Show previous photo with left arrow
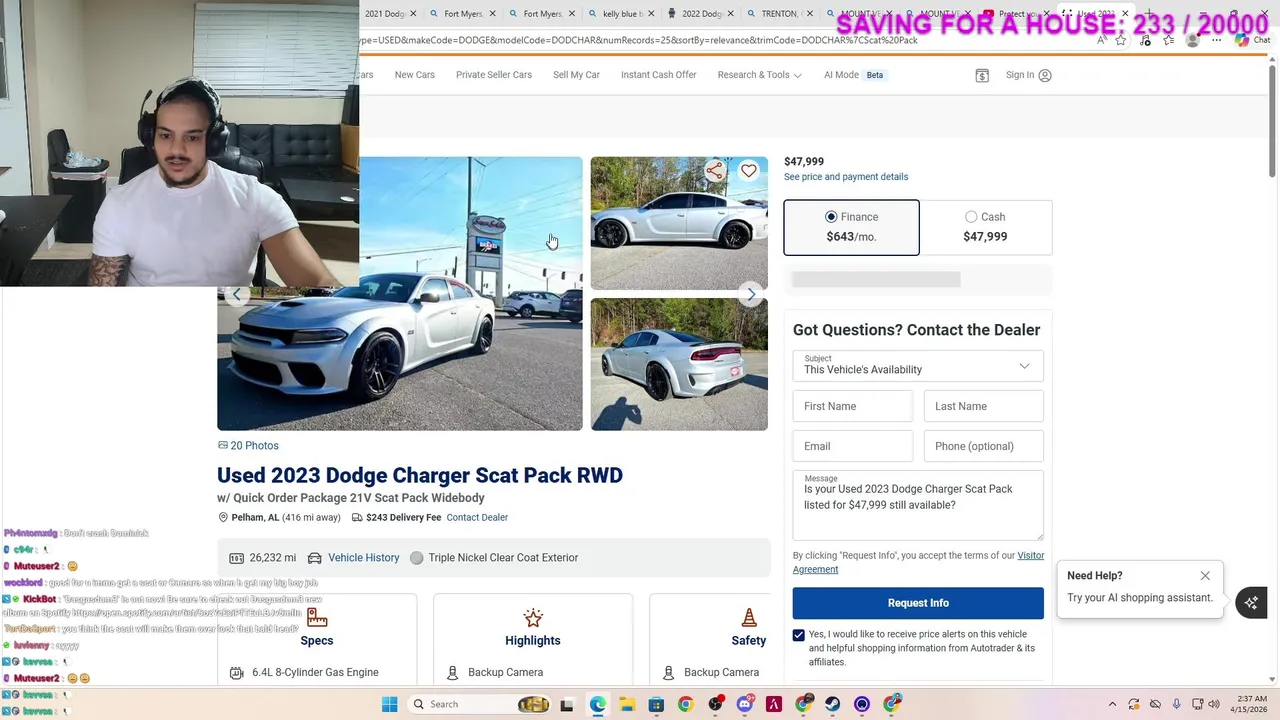This screenshot has width=1280, height=720. pyautogui.click(x=236, y=294)
